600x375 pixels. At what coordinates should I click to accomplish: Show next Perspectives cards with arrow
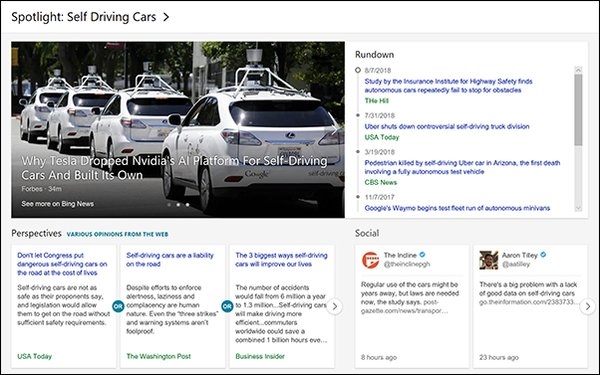pyautogui.click(x=334, y=306)
